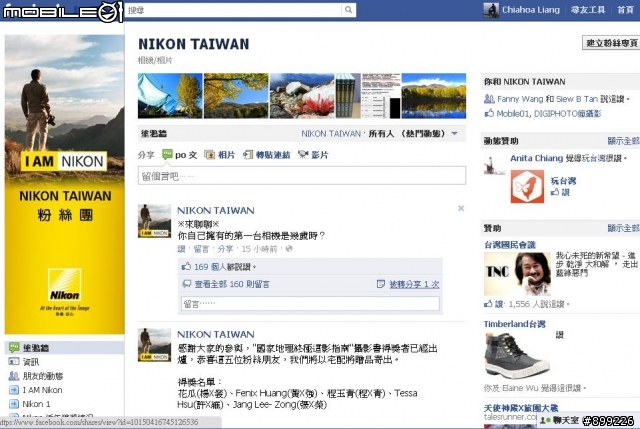Click 顯示全部 beside 贊助
The image size is (640, 429).
pos(623,228)
